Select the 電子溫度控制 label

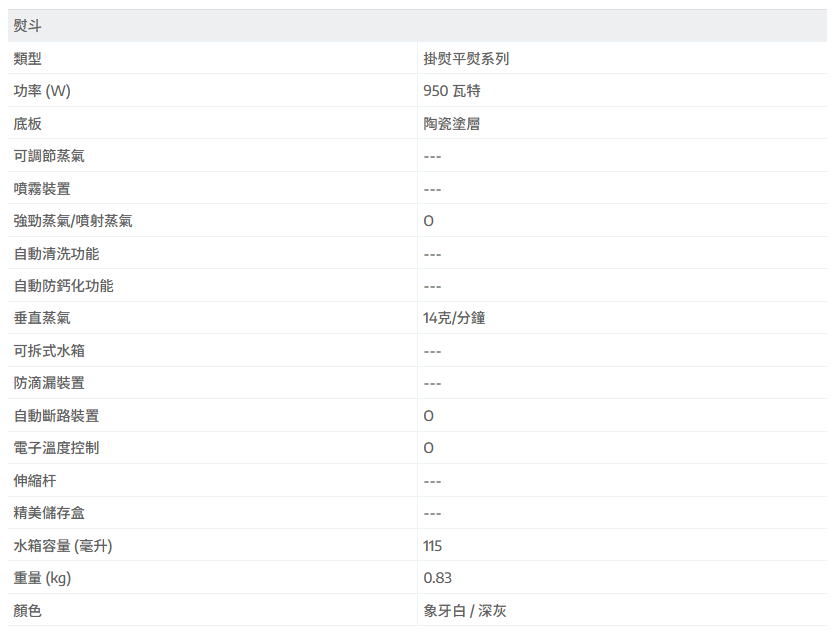(x=56, y=448)
